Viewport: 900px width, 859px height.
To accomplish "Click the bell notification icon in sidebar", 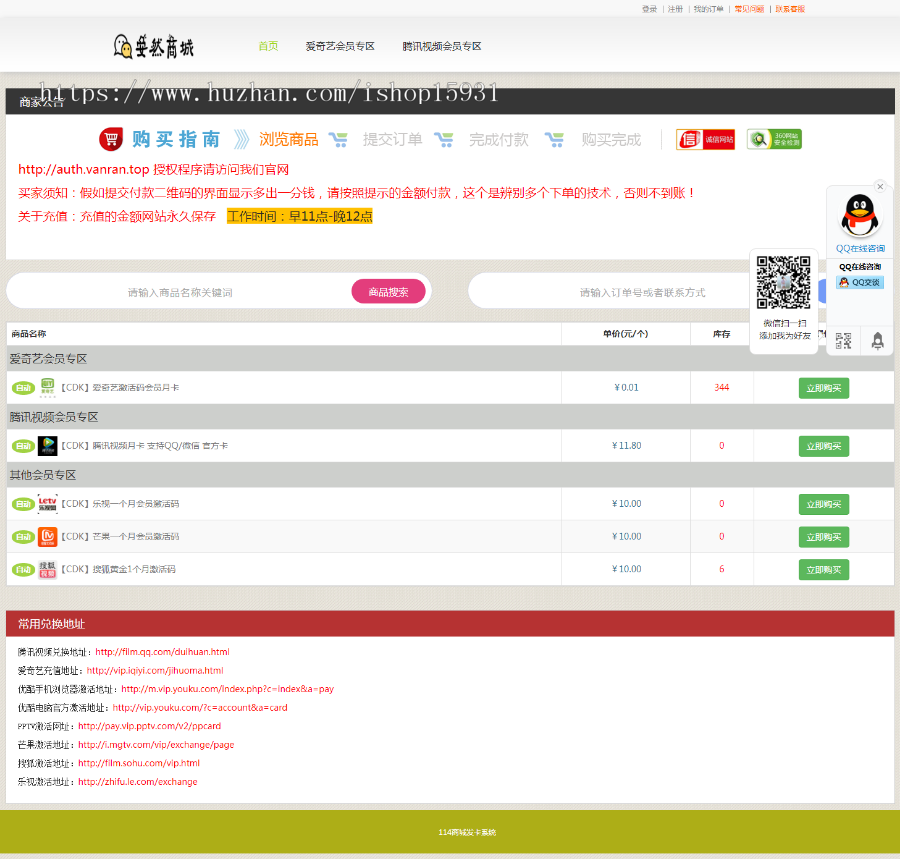I will click(x=878, y=341).
